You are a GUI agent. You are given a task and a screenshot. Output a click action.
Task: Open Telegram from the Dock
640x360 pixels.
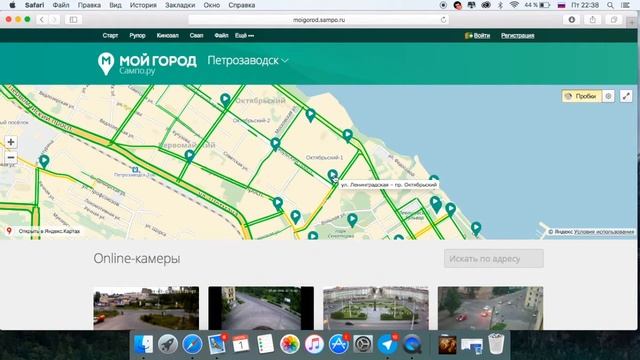(x=387, y=344)
